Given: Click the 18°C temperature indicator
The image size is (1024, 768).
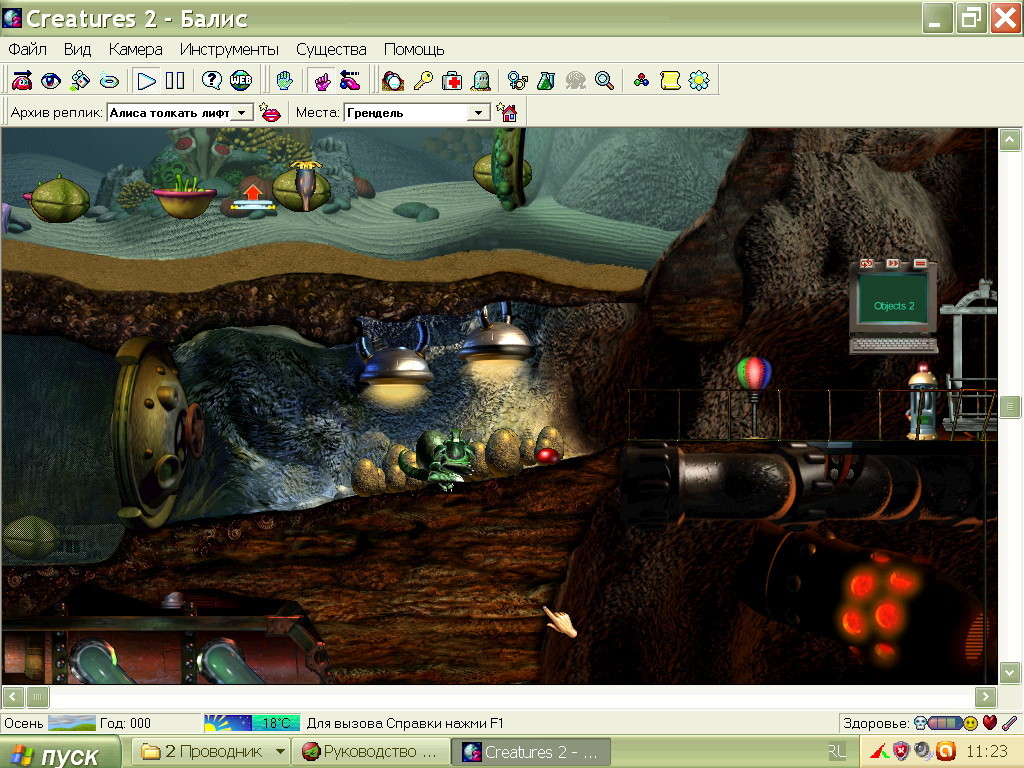Looking at the screenshot, I should click(x=276, y=723).
